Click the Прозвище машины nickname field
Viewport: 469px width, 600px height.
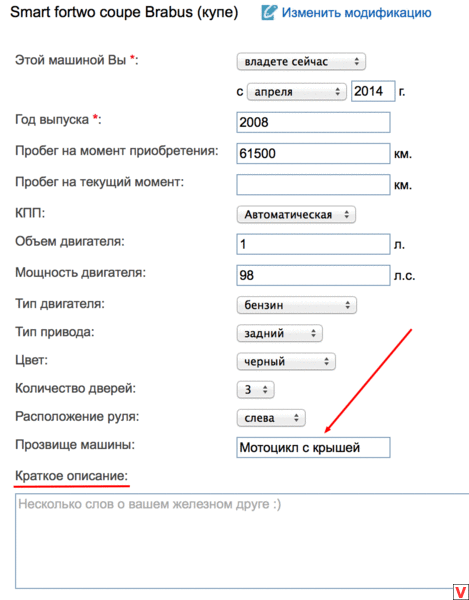[x=313, y=447]
